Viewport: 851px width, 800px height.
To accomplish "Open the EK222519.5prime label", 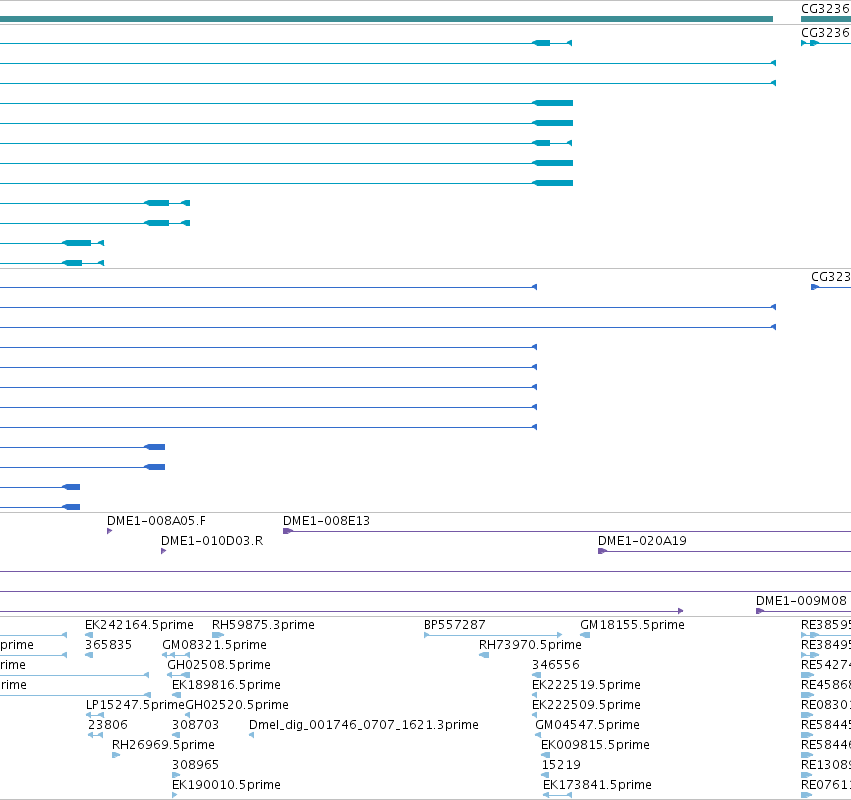I will point(586,685).
